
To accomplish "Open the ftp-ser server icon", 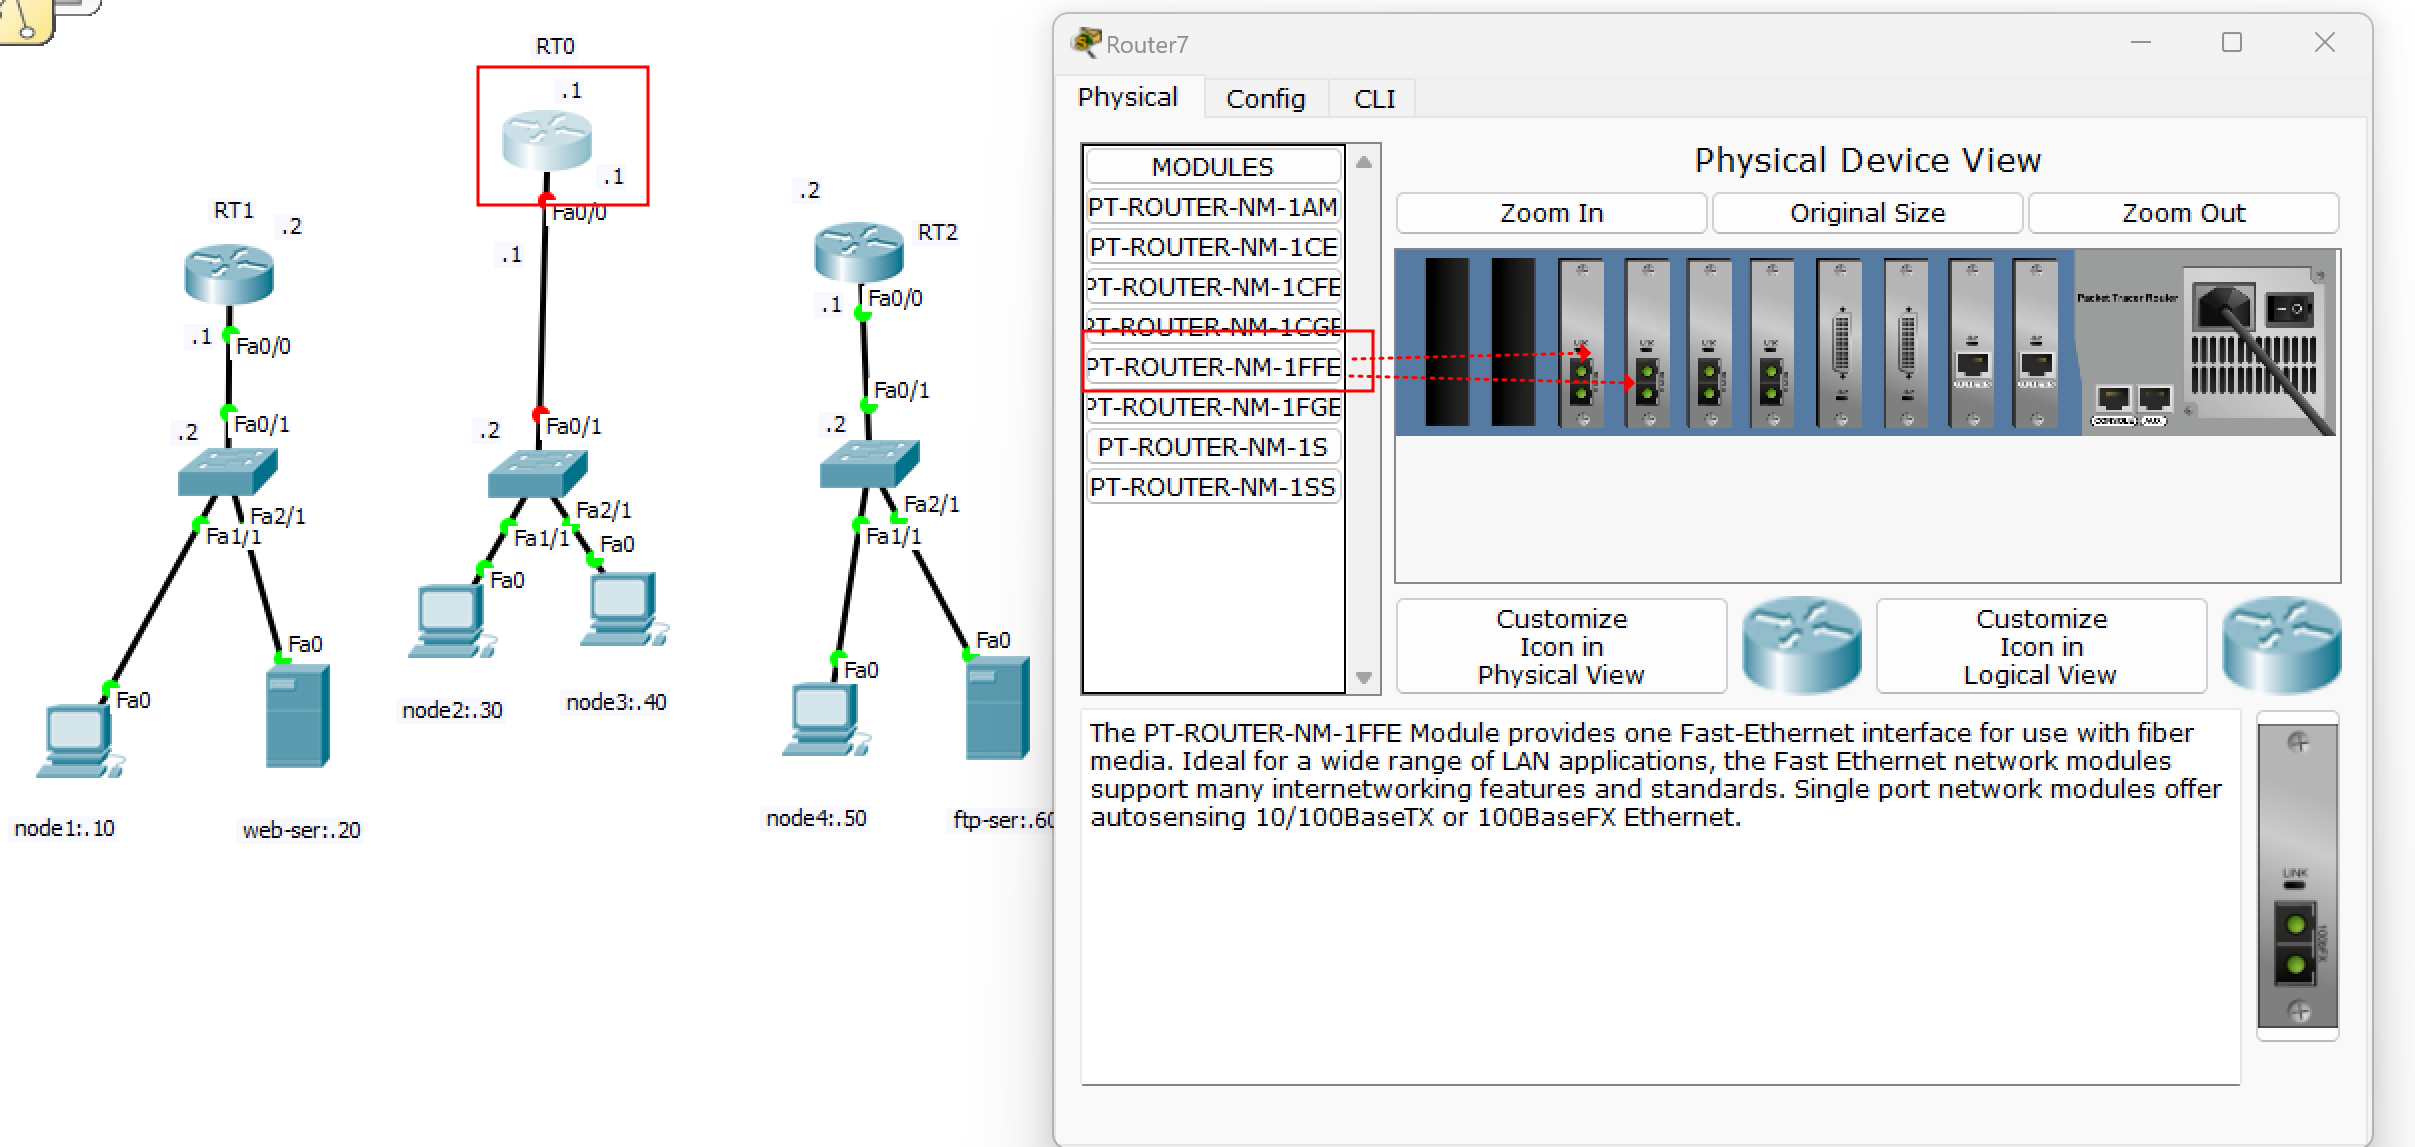I will (x=998, y=708).
